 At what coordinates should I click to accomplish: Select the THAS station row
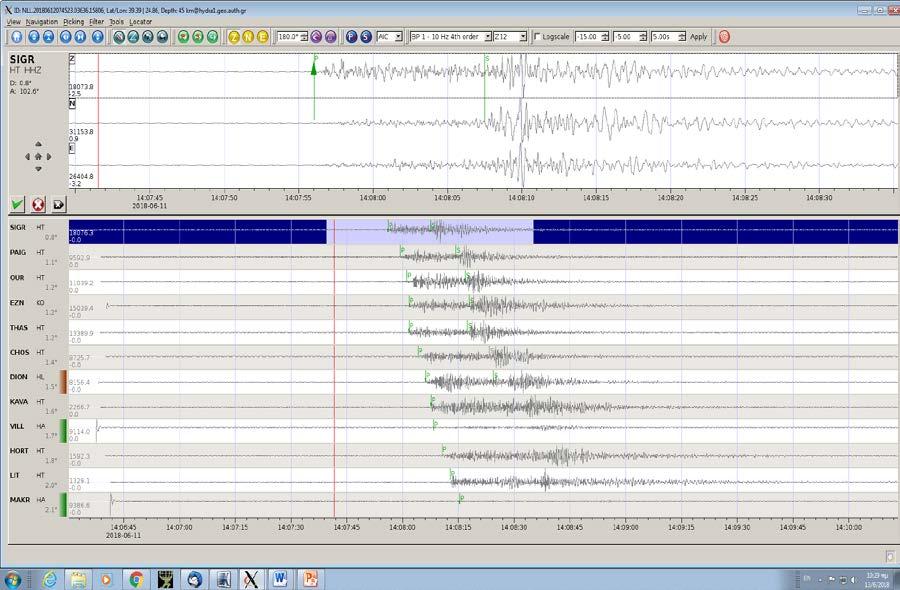[453, 332]
